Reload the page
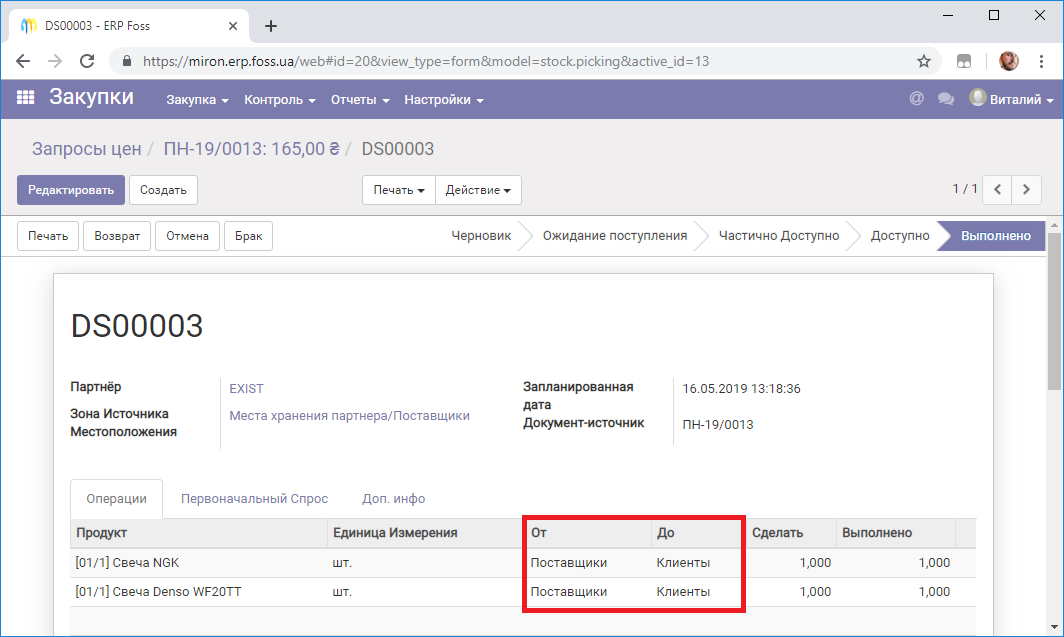1064x637 pixels. (x=87, y=61)
